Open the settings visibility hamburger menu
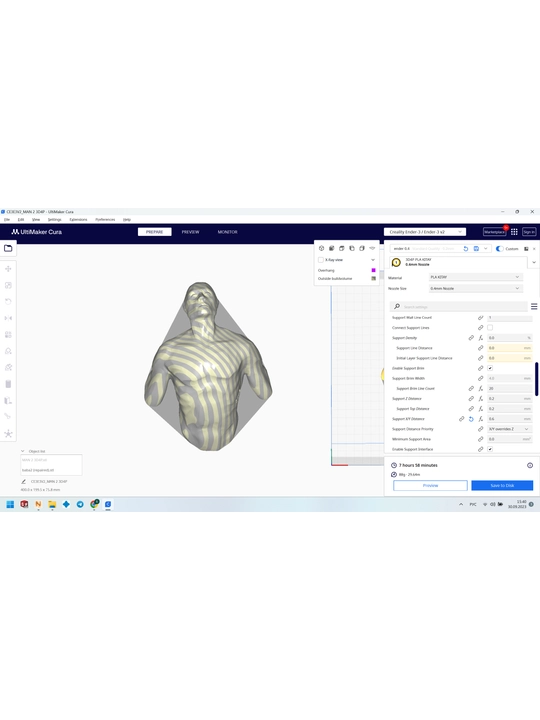Screen dimensions: 540x720 pos(534,306)
